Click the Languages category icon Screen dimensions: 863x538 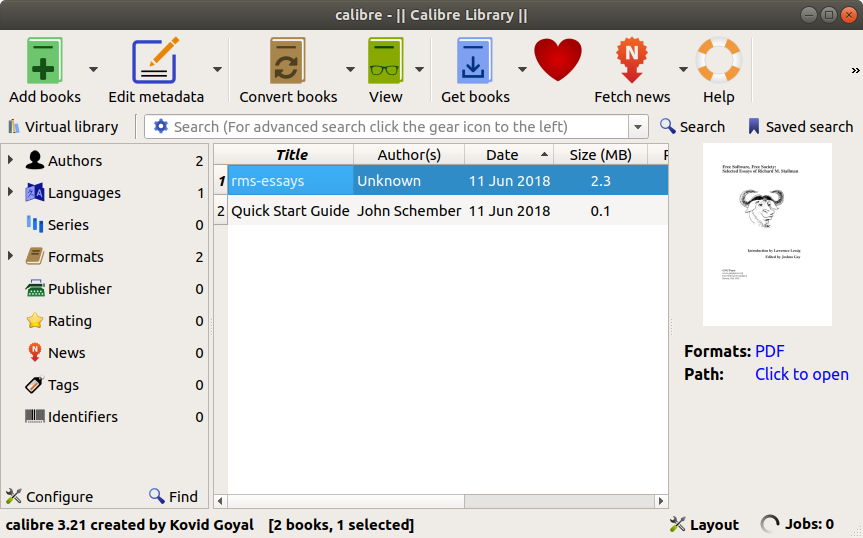click(35, 193)
